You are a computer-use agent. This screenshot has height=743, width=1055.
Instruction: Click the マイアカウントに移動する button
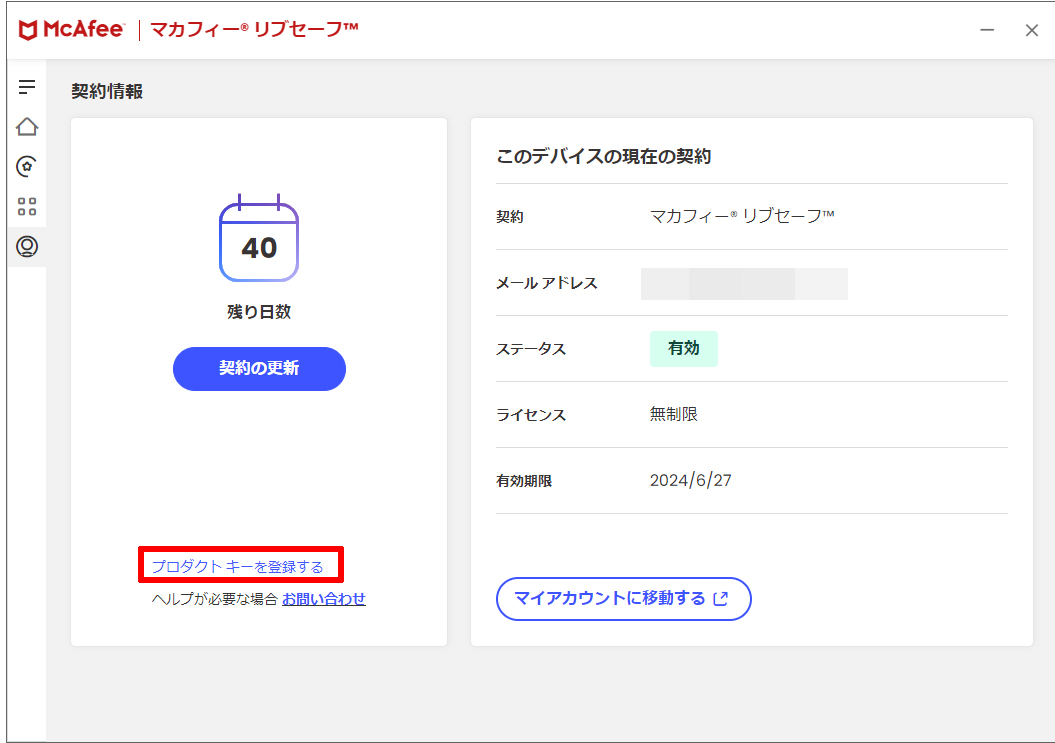(x=624, y=599)
